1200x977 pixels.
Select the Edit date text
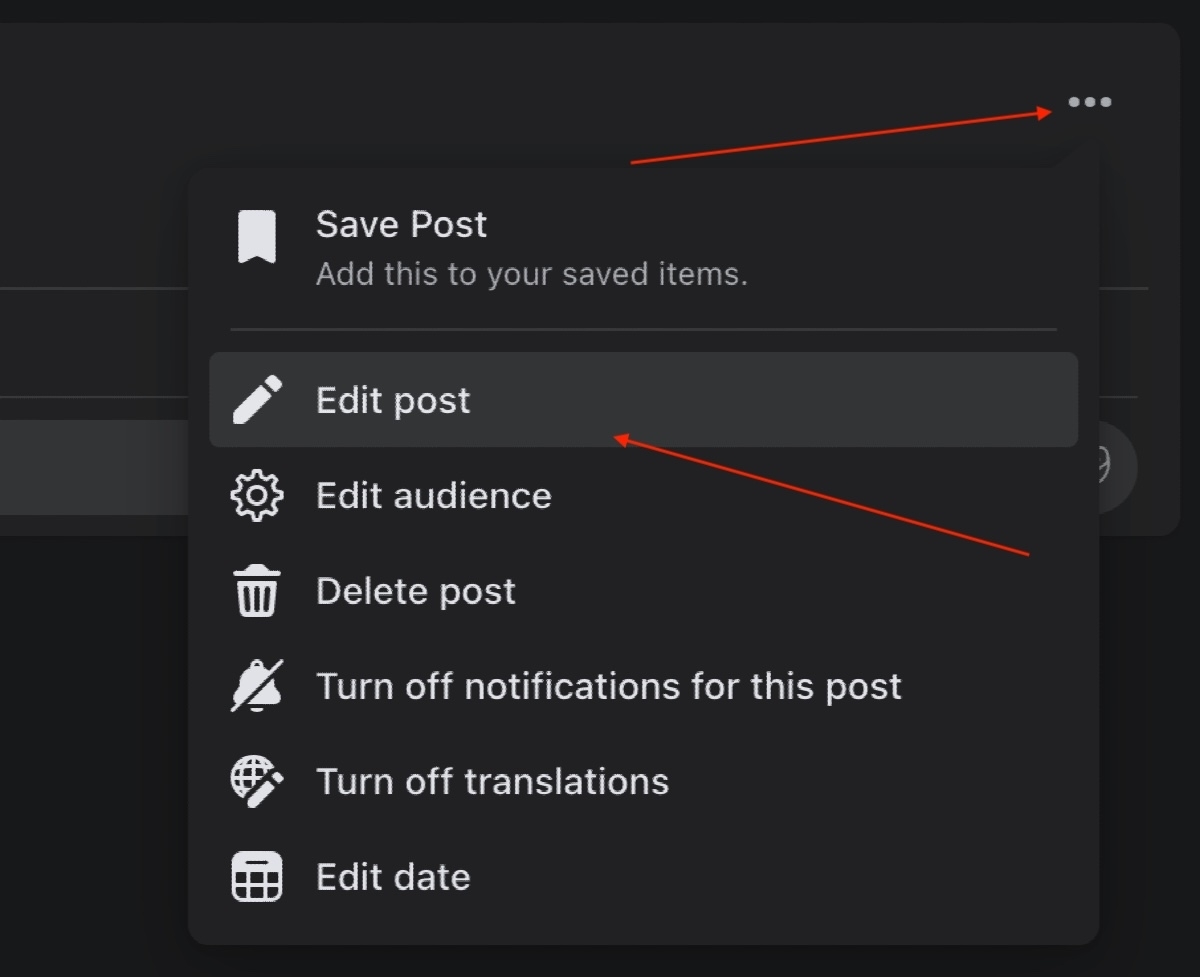[393, 877]
